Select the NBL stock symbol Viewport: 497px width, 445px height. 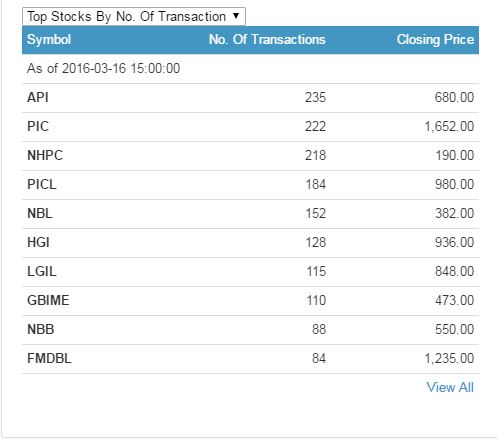(40, 214)
